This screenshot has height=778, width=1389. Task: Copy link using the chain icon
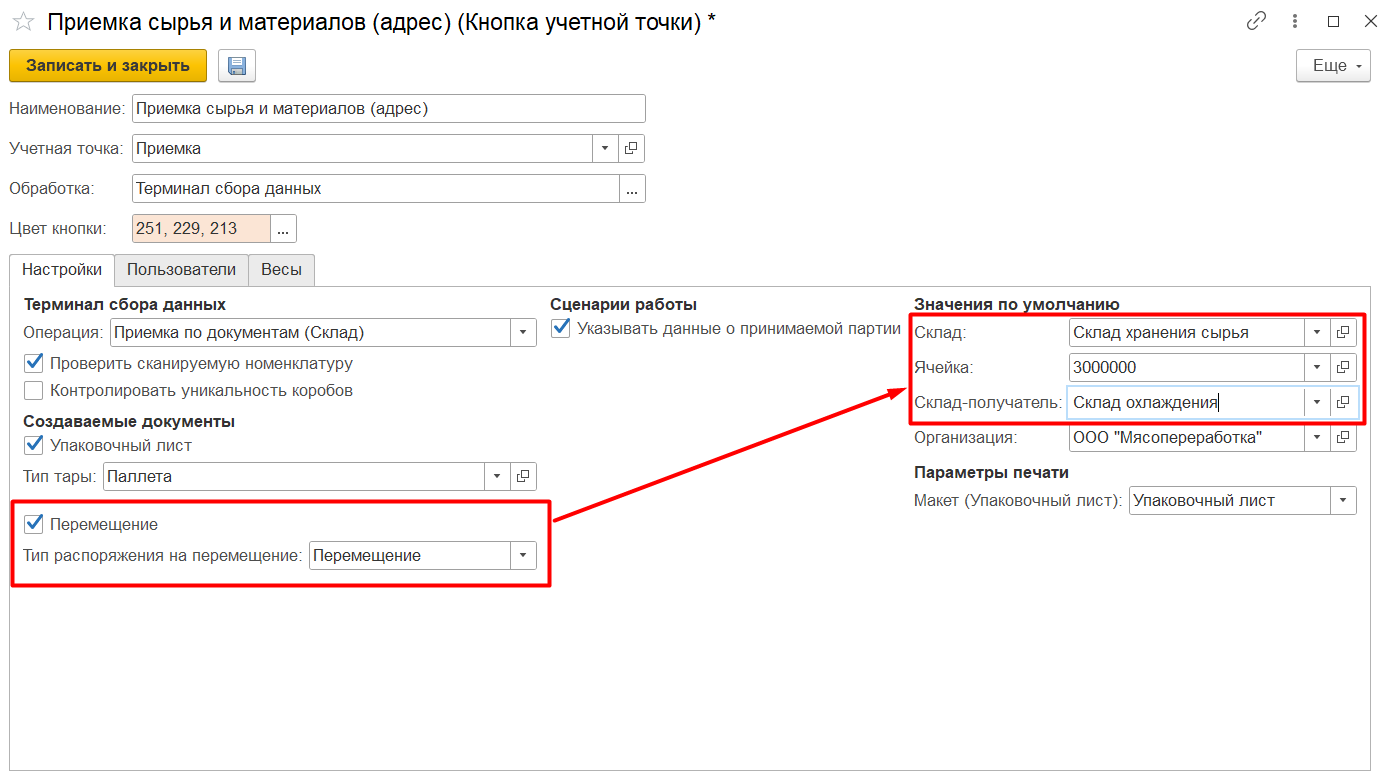1256,22
